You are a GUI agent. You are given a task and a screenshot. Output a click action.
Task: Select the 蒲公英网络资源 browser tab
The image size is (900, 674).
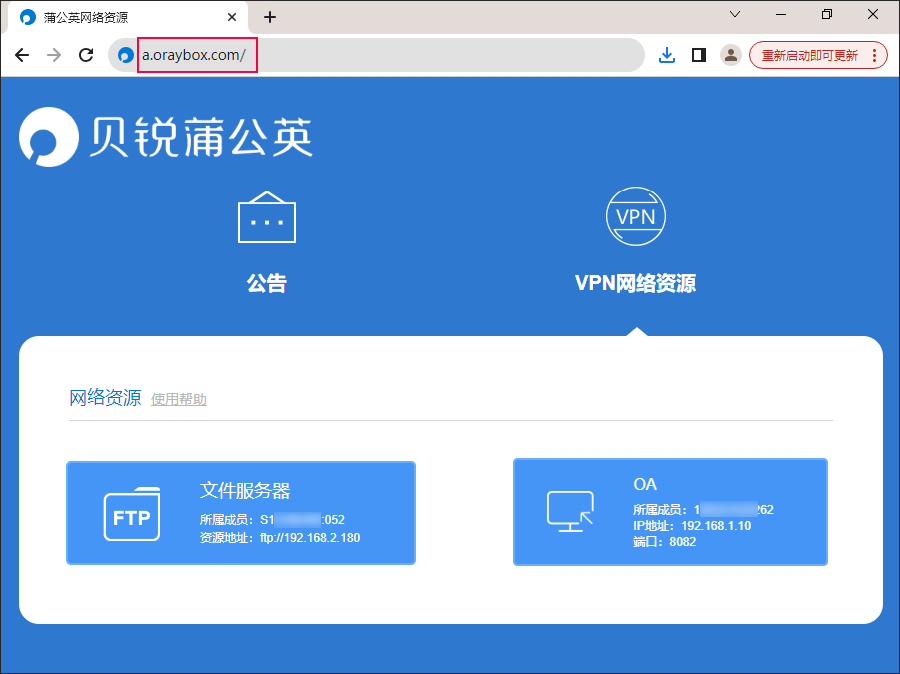[x=127, y=17]
